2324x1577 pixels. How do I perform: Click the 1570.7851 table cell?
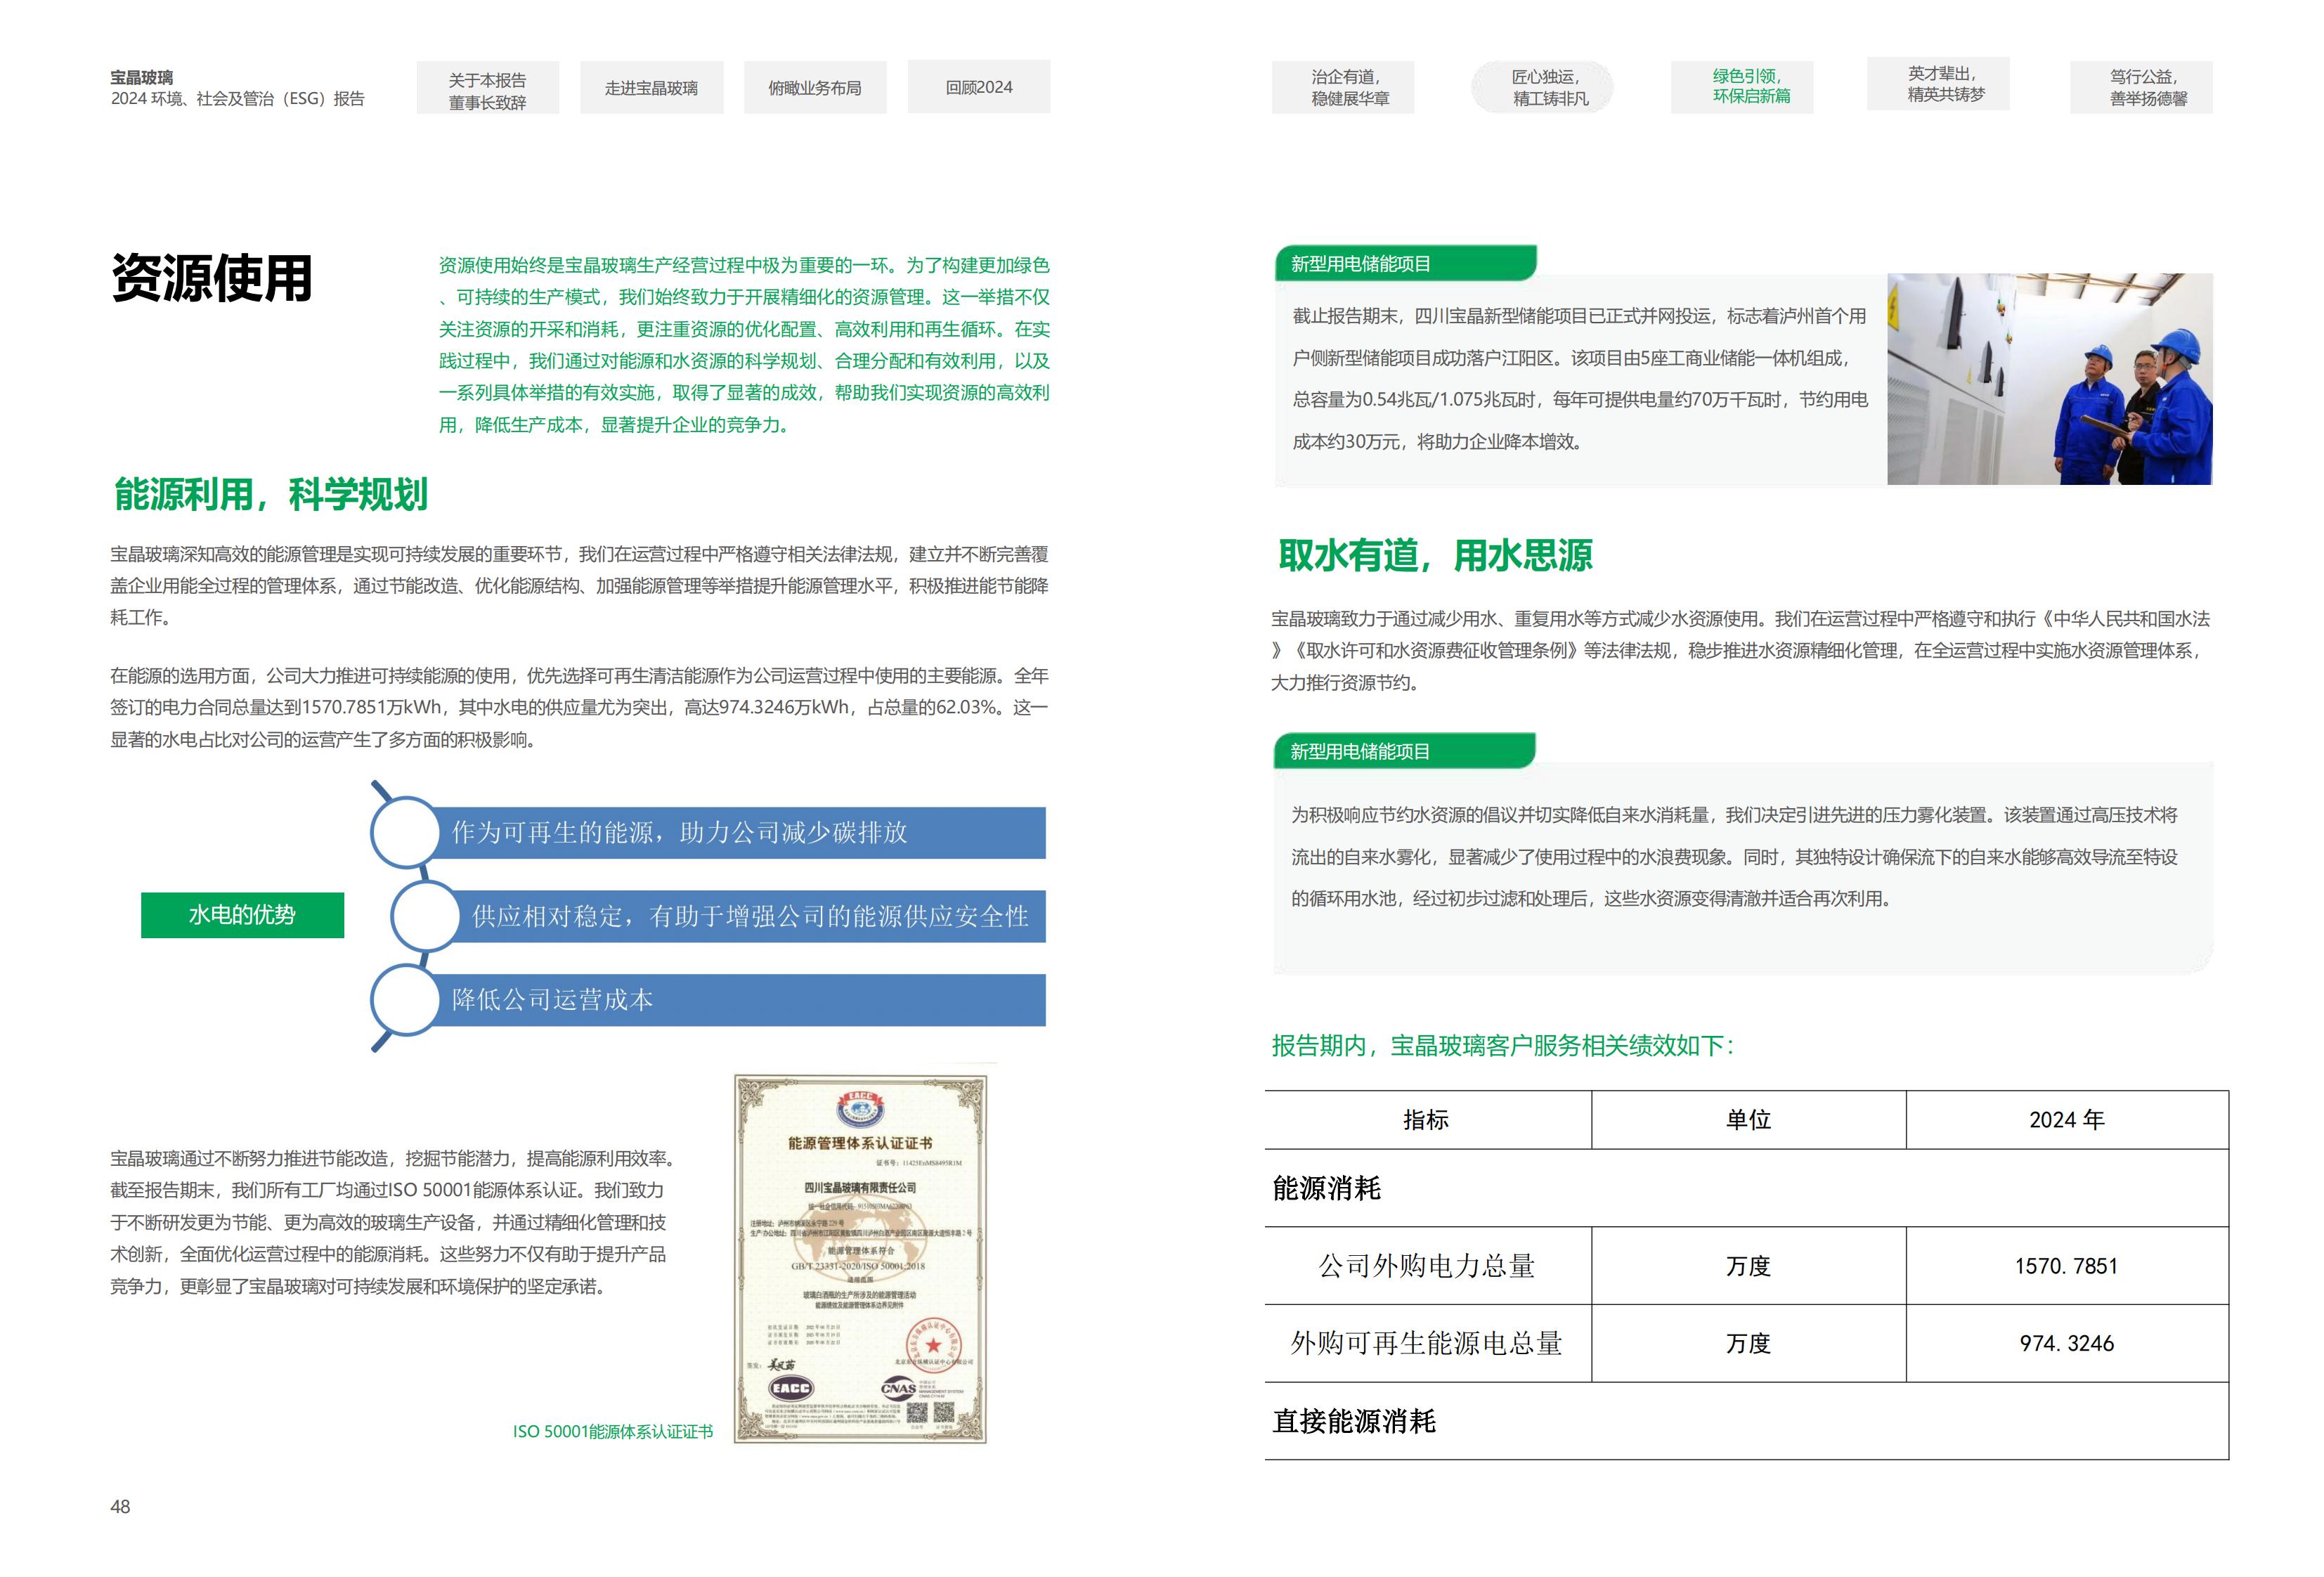tap(2066, 1266)
